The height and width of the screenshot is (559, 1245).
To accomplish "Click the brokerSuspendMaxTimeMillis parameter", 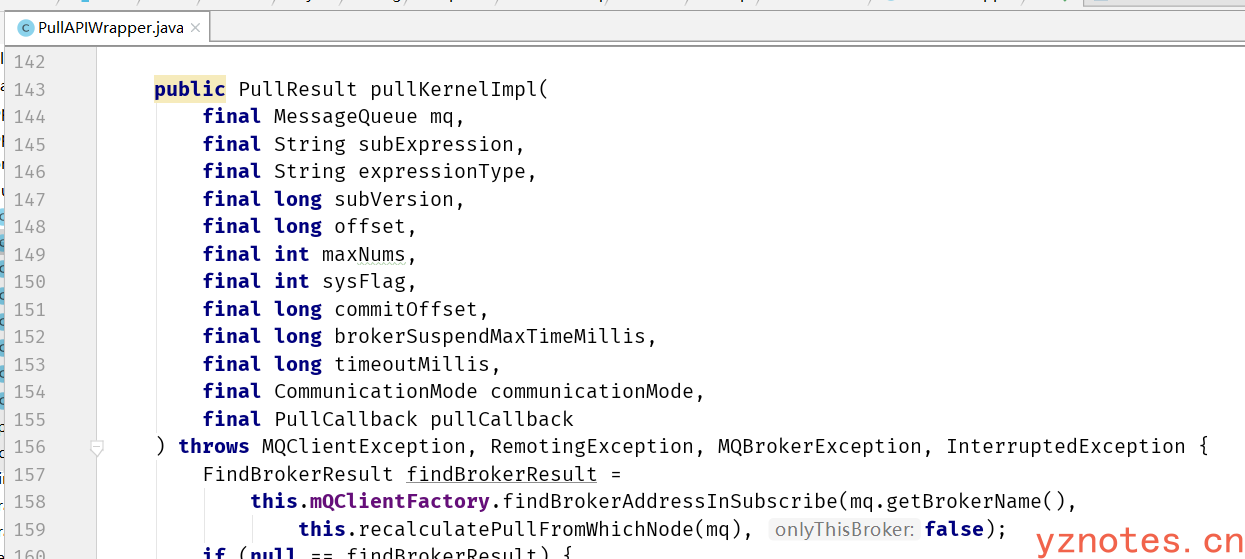I will (489, 336).
